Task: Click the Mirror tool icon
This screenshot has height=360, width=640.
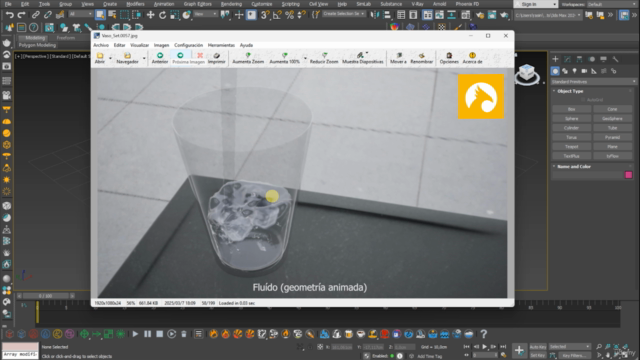Action: [374, 15]
